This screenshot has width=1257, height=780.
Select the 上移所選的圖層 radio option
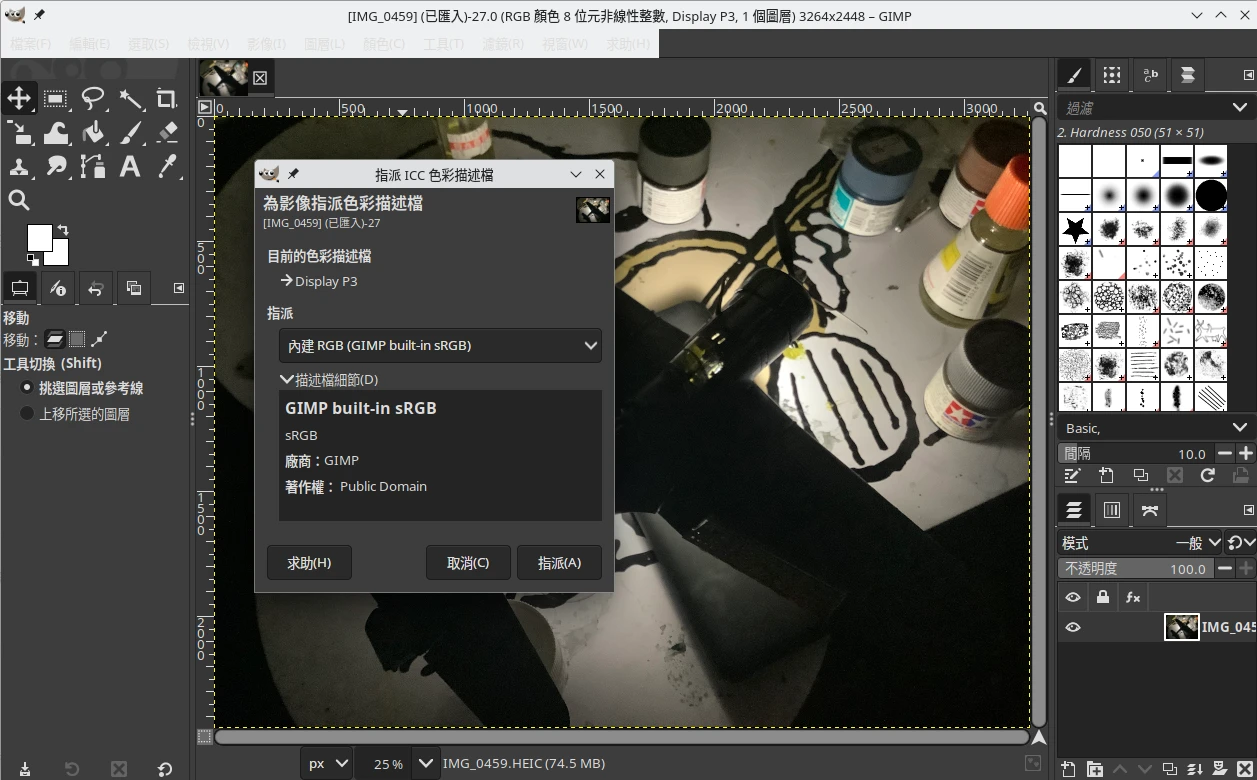[27, 413]
